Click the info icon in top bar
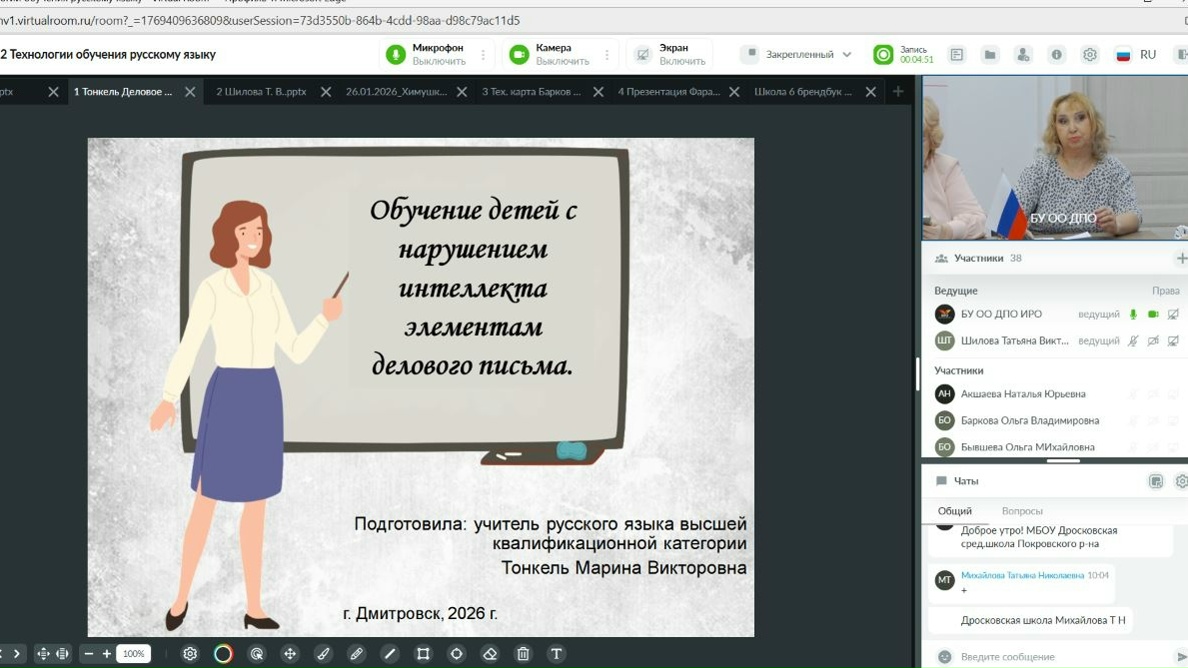The width and height of the screenshot is (1188, 668). click(x=1056, y=55)
